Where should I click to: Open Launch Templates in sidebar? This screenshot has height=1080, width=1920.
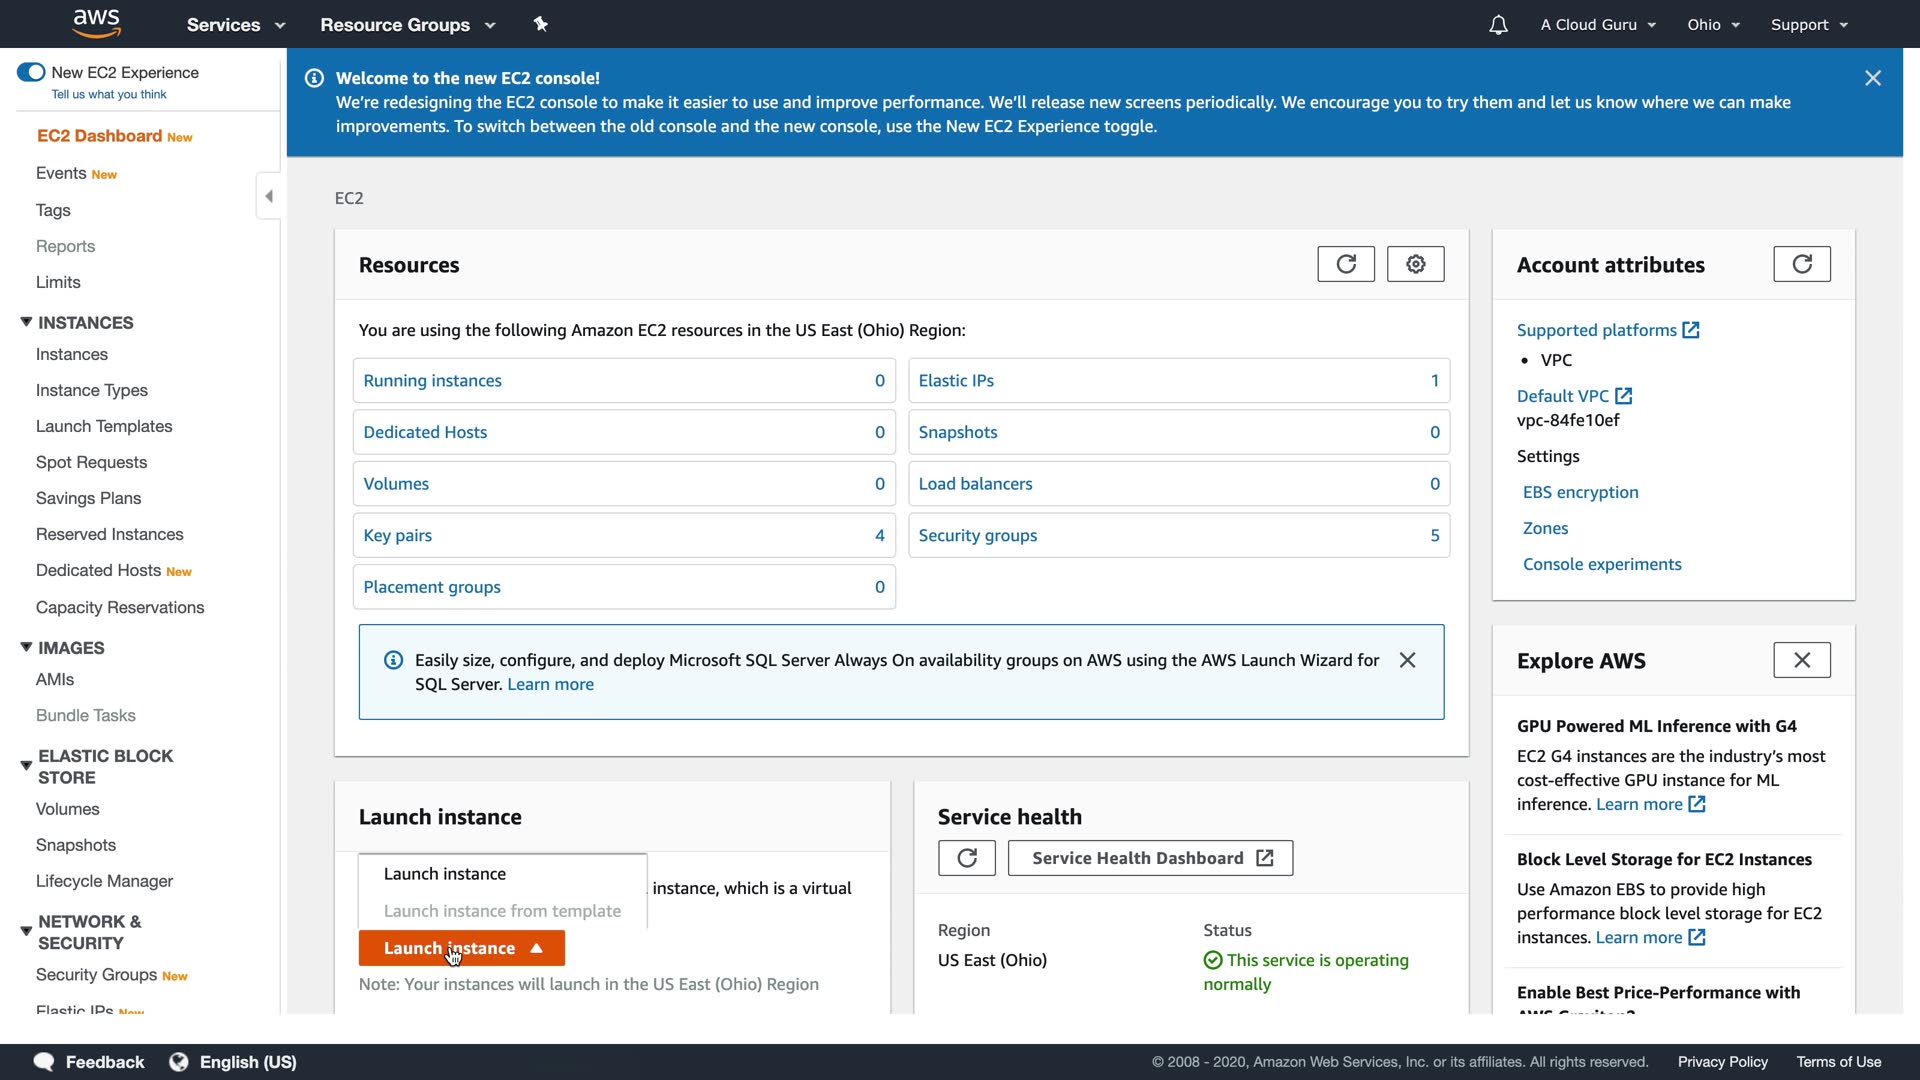104,426
